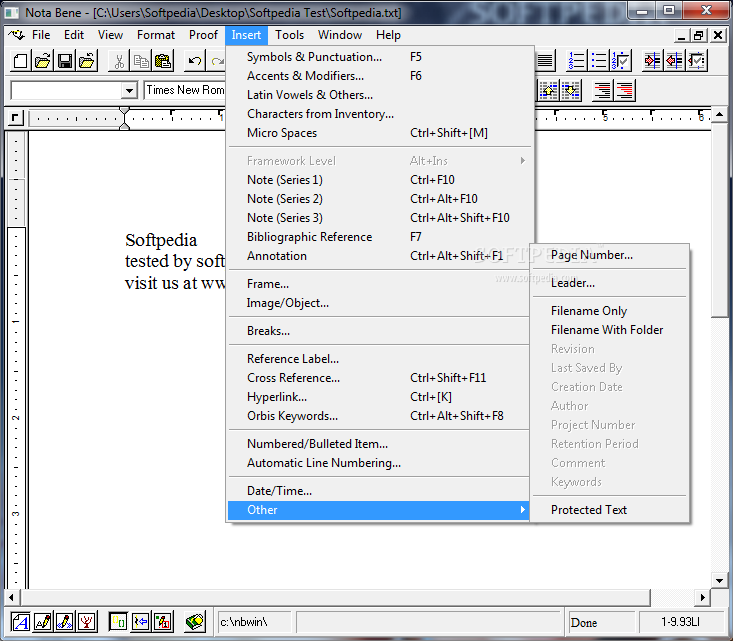The height and width of the screenshot is (641, 733).
Task: Insert Note (Series 3)
Action: pyautogui.click(x=379, y=218)
